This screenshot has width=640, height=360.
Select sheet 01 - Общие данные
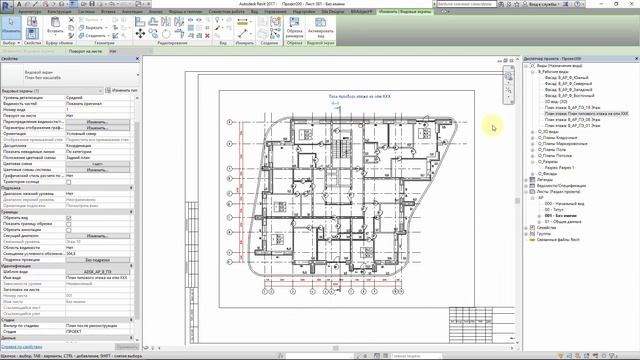[x=563, y=222]
